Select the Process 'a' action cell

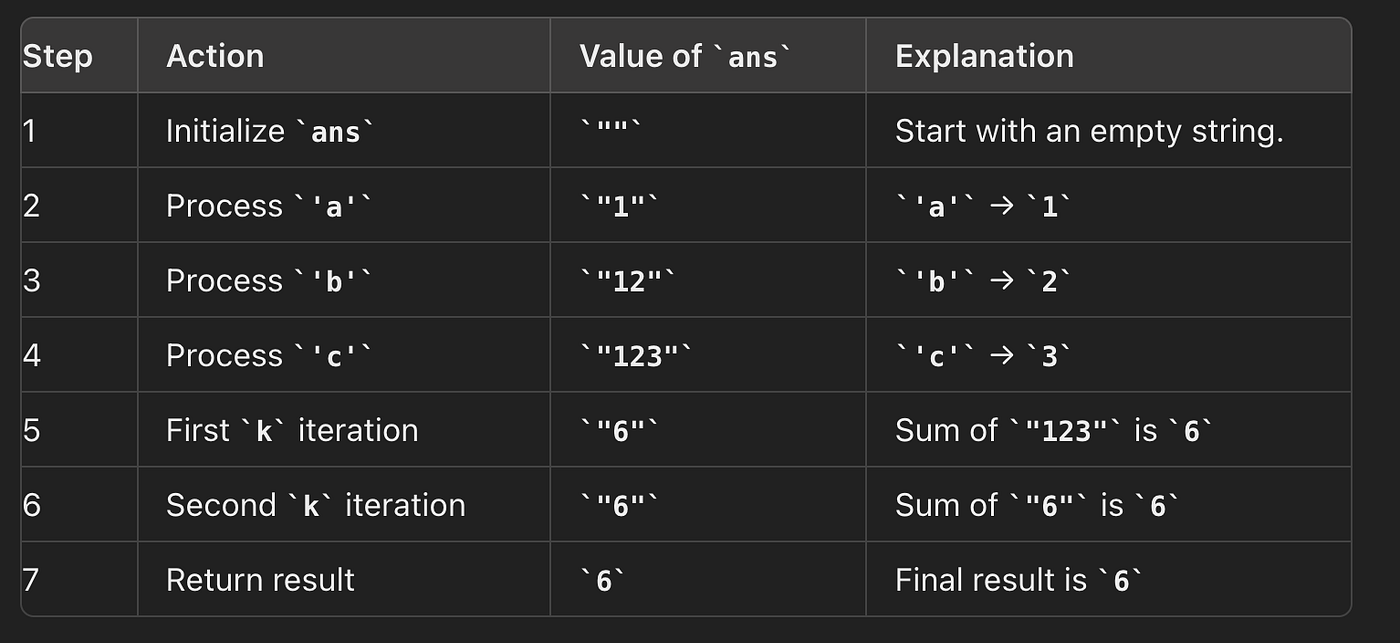click(268, 206)
